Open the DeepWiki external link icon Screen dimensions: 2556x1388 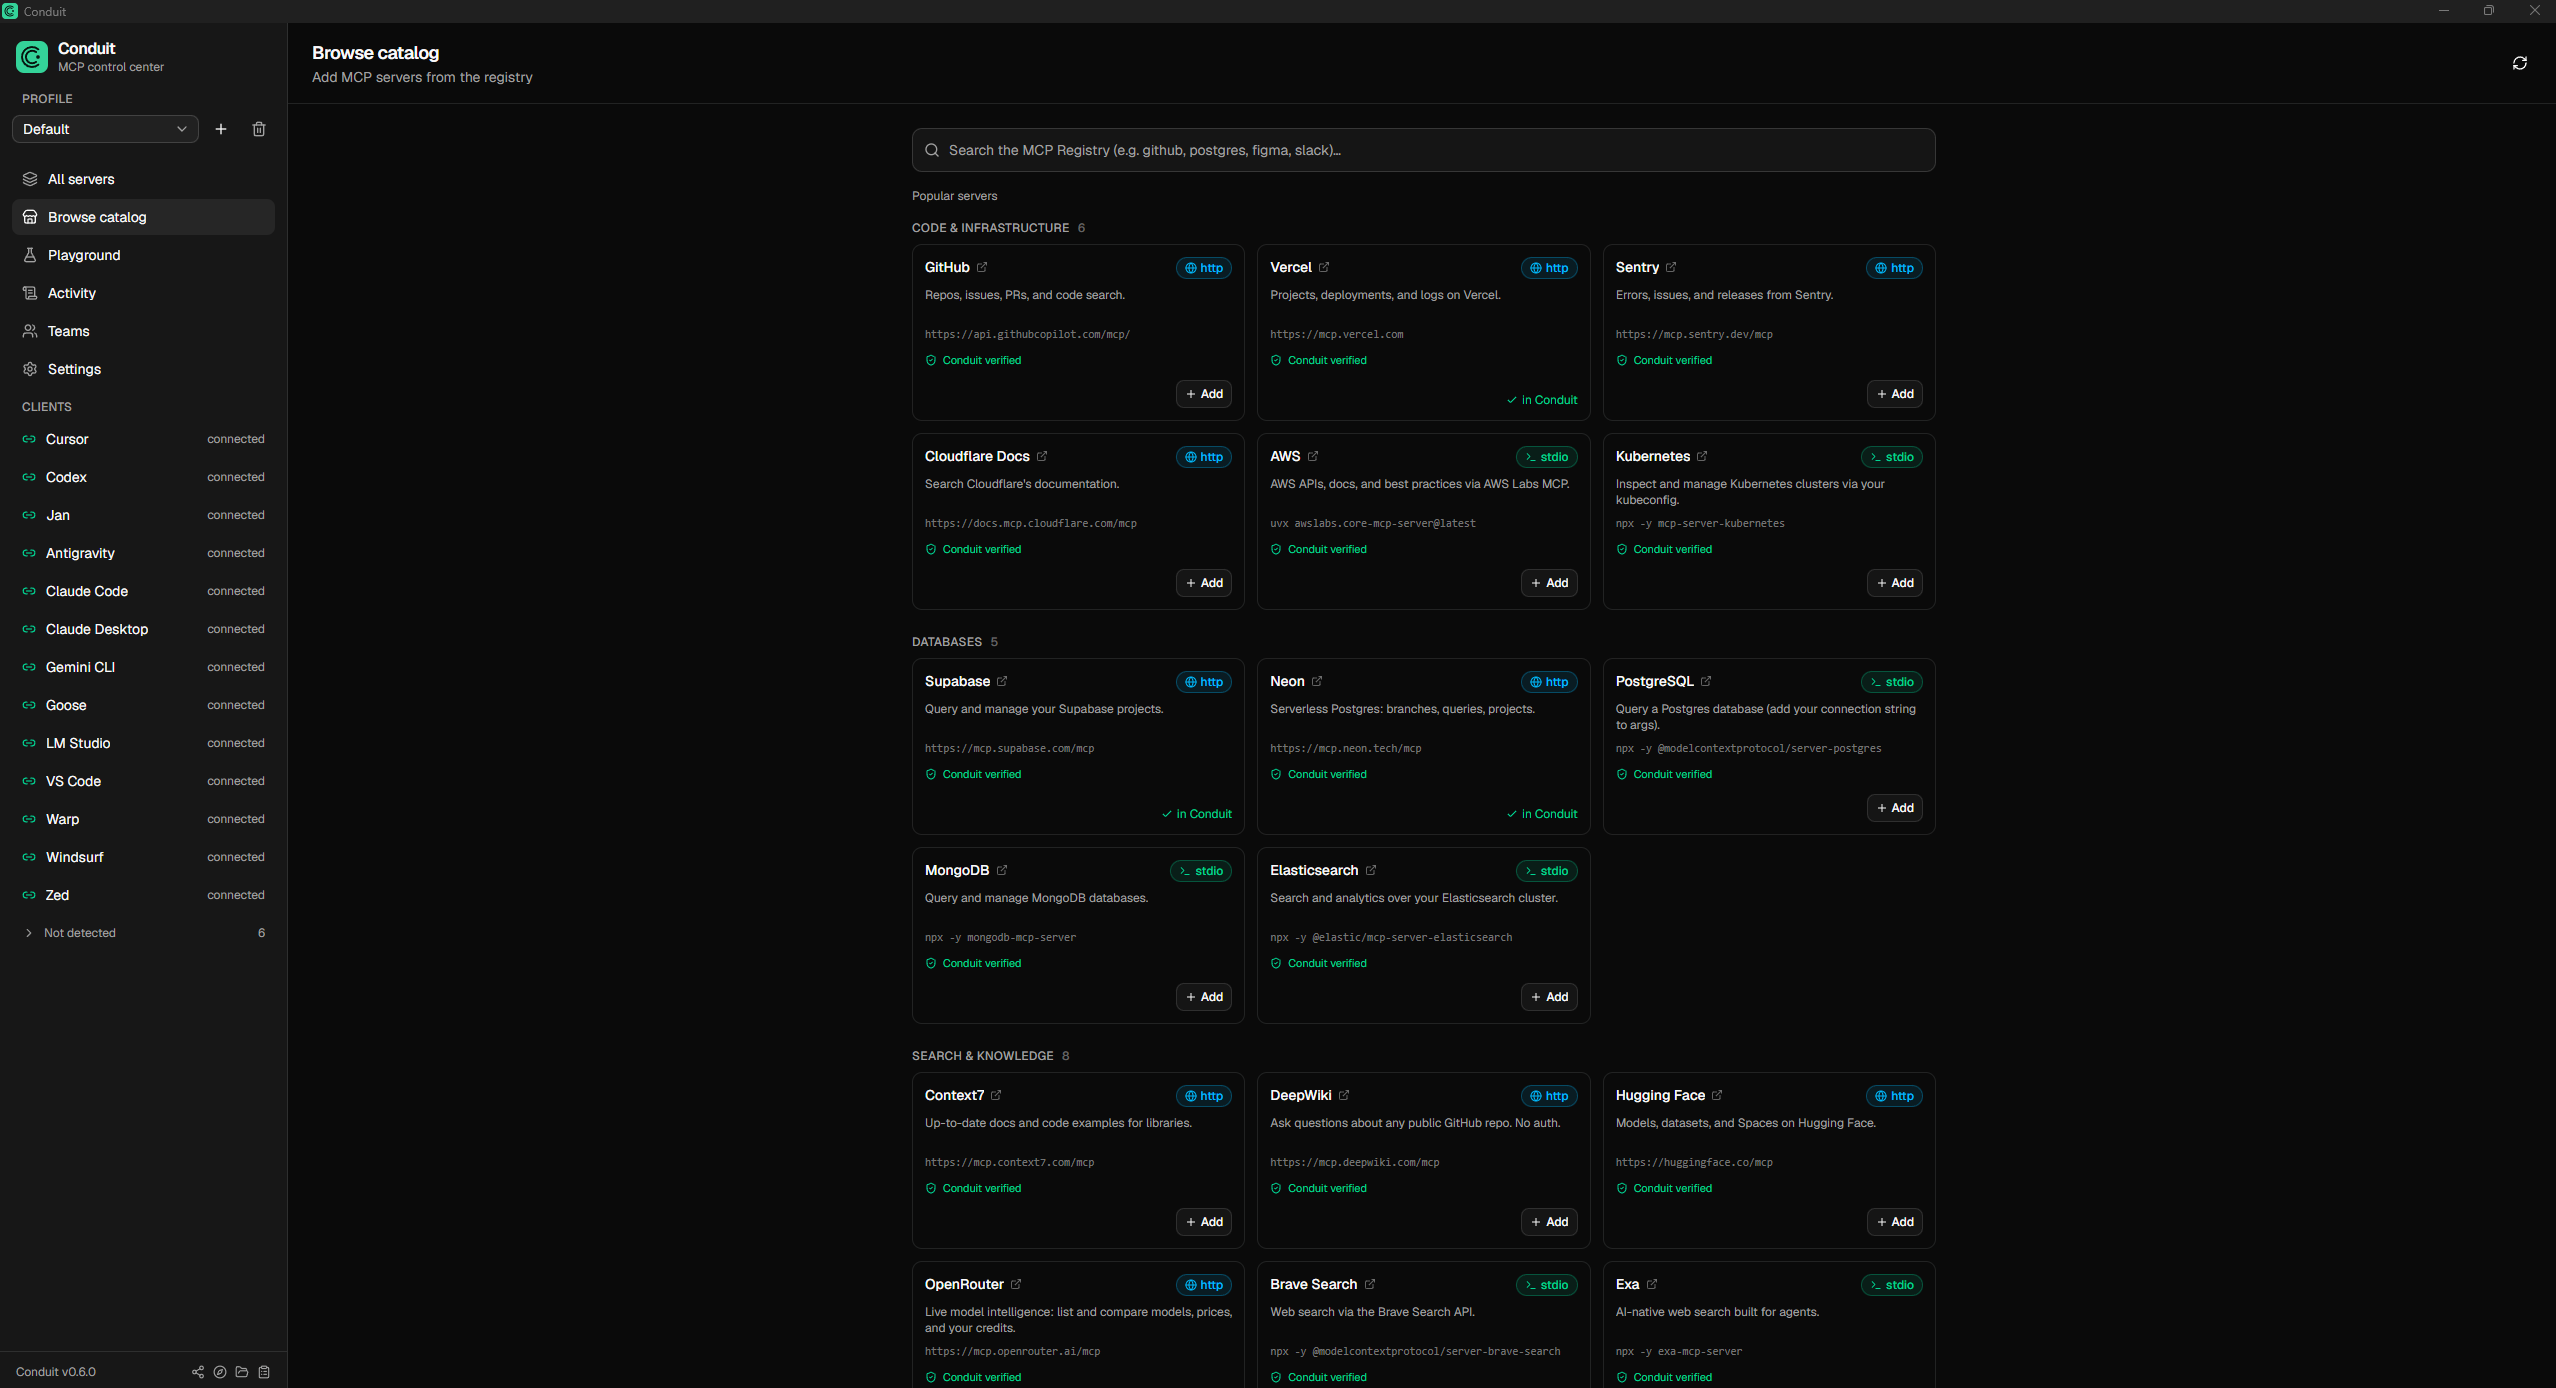tap(1344, 1095)
